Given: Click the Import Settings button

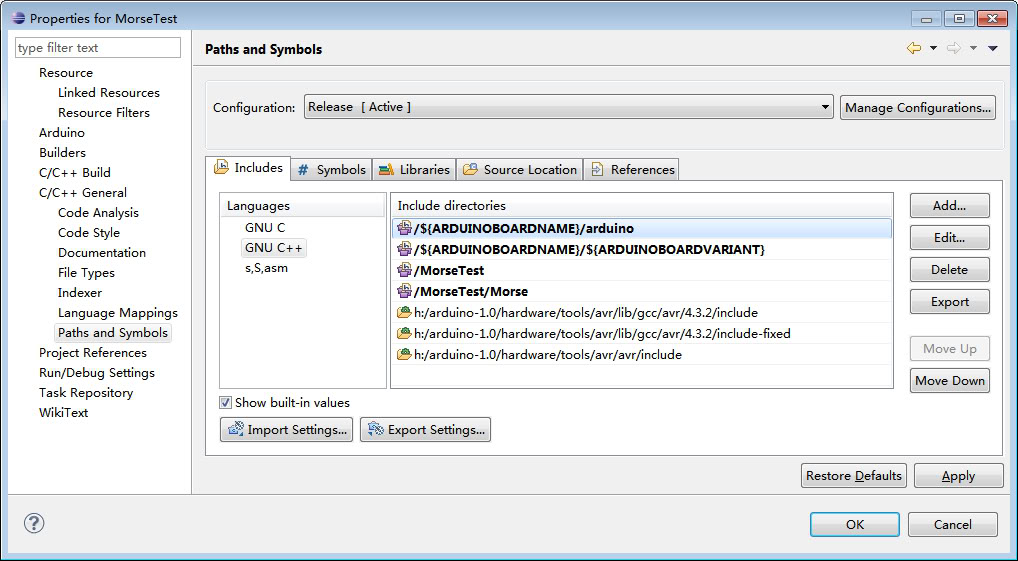Looking at the screenshot, I should pyautogui.click(x=286, y=430).
